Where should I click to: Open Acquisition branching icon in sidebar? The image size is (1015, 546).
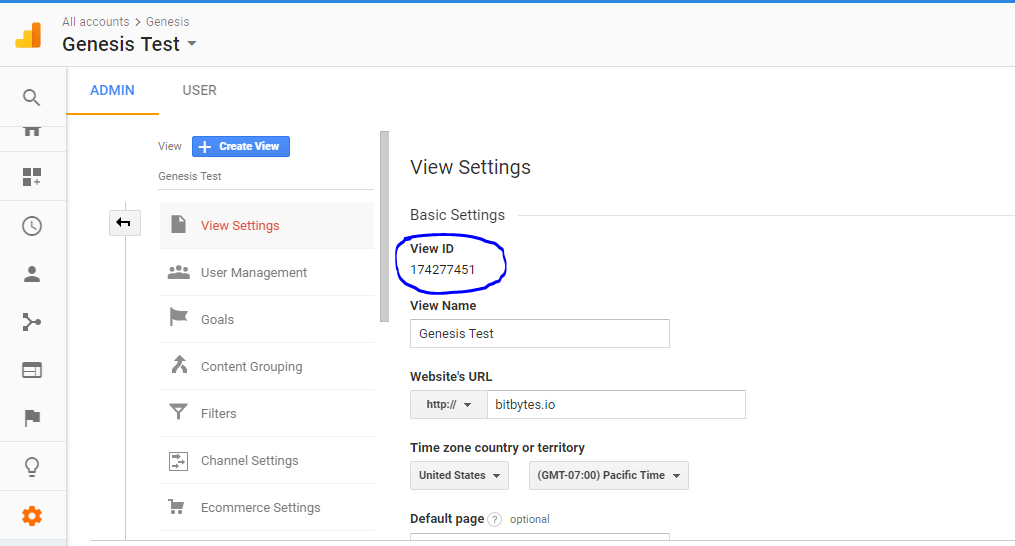coord(32,322)
